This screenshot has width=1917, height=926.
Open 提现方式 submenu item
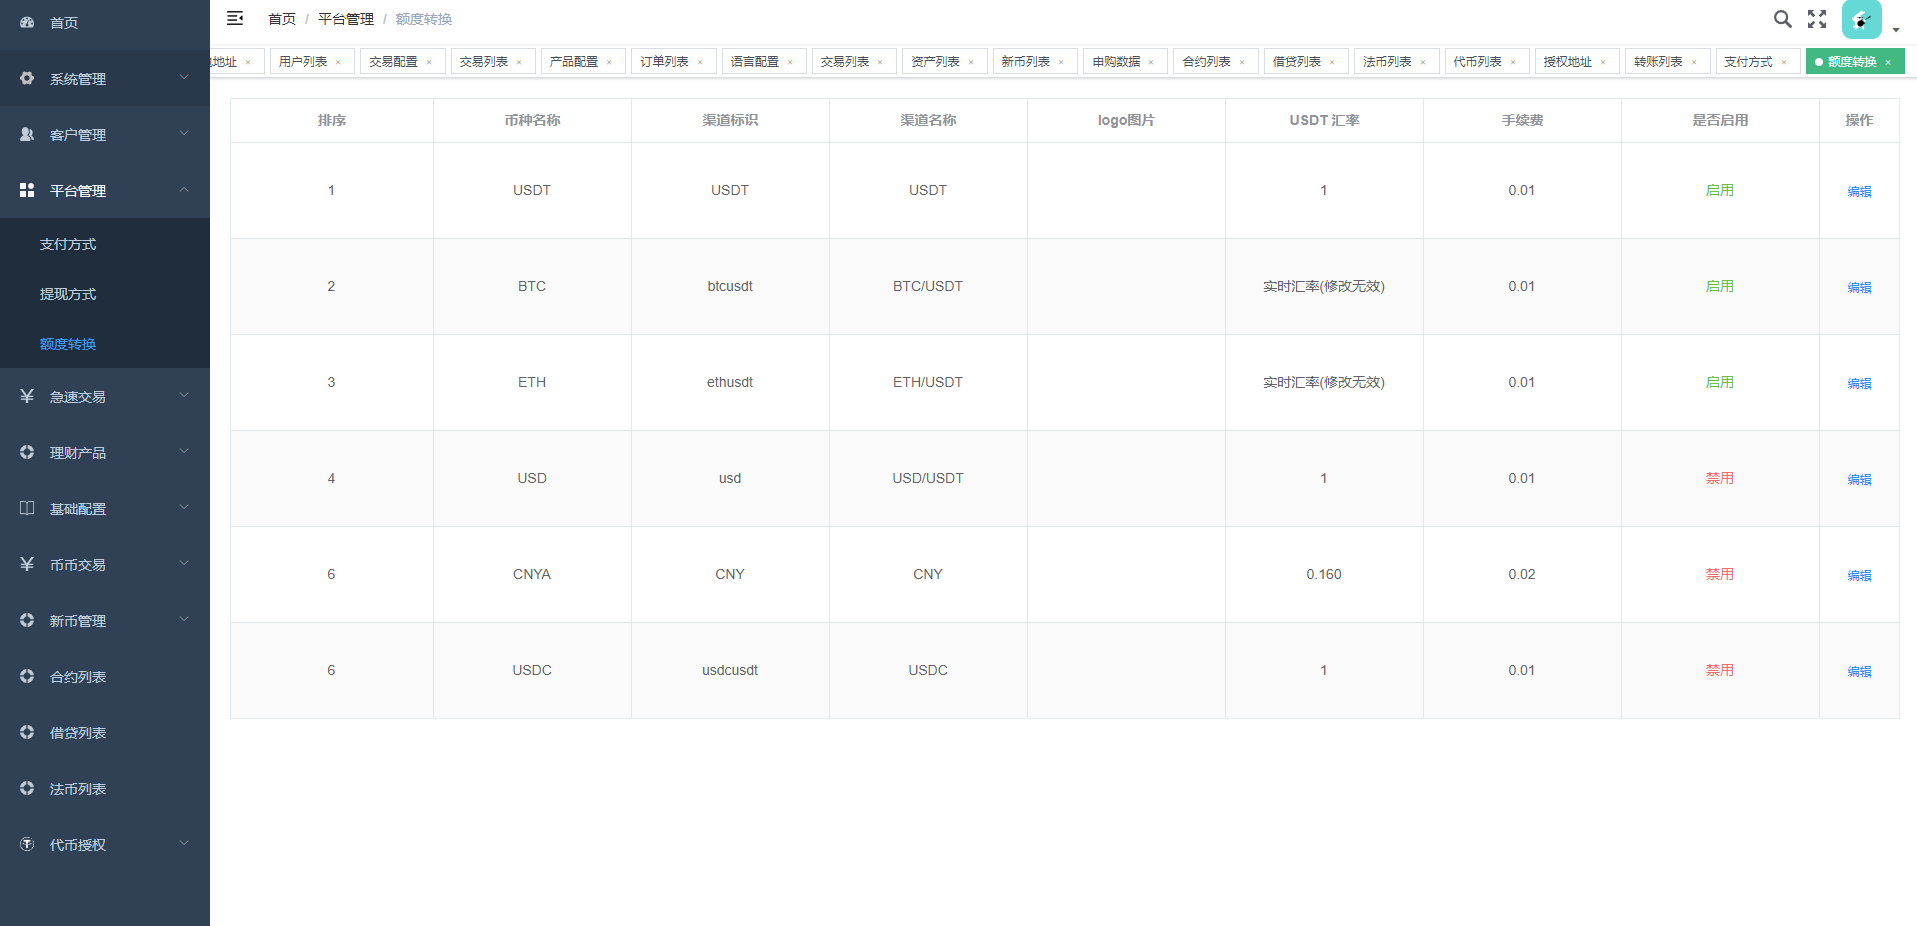pos(68,294)
